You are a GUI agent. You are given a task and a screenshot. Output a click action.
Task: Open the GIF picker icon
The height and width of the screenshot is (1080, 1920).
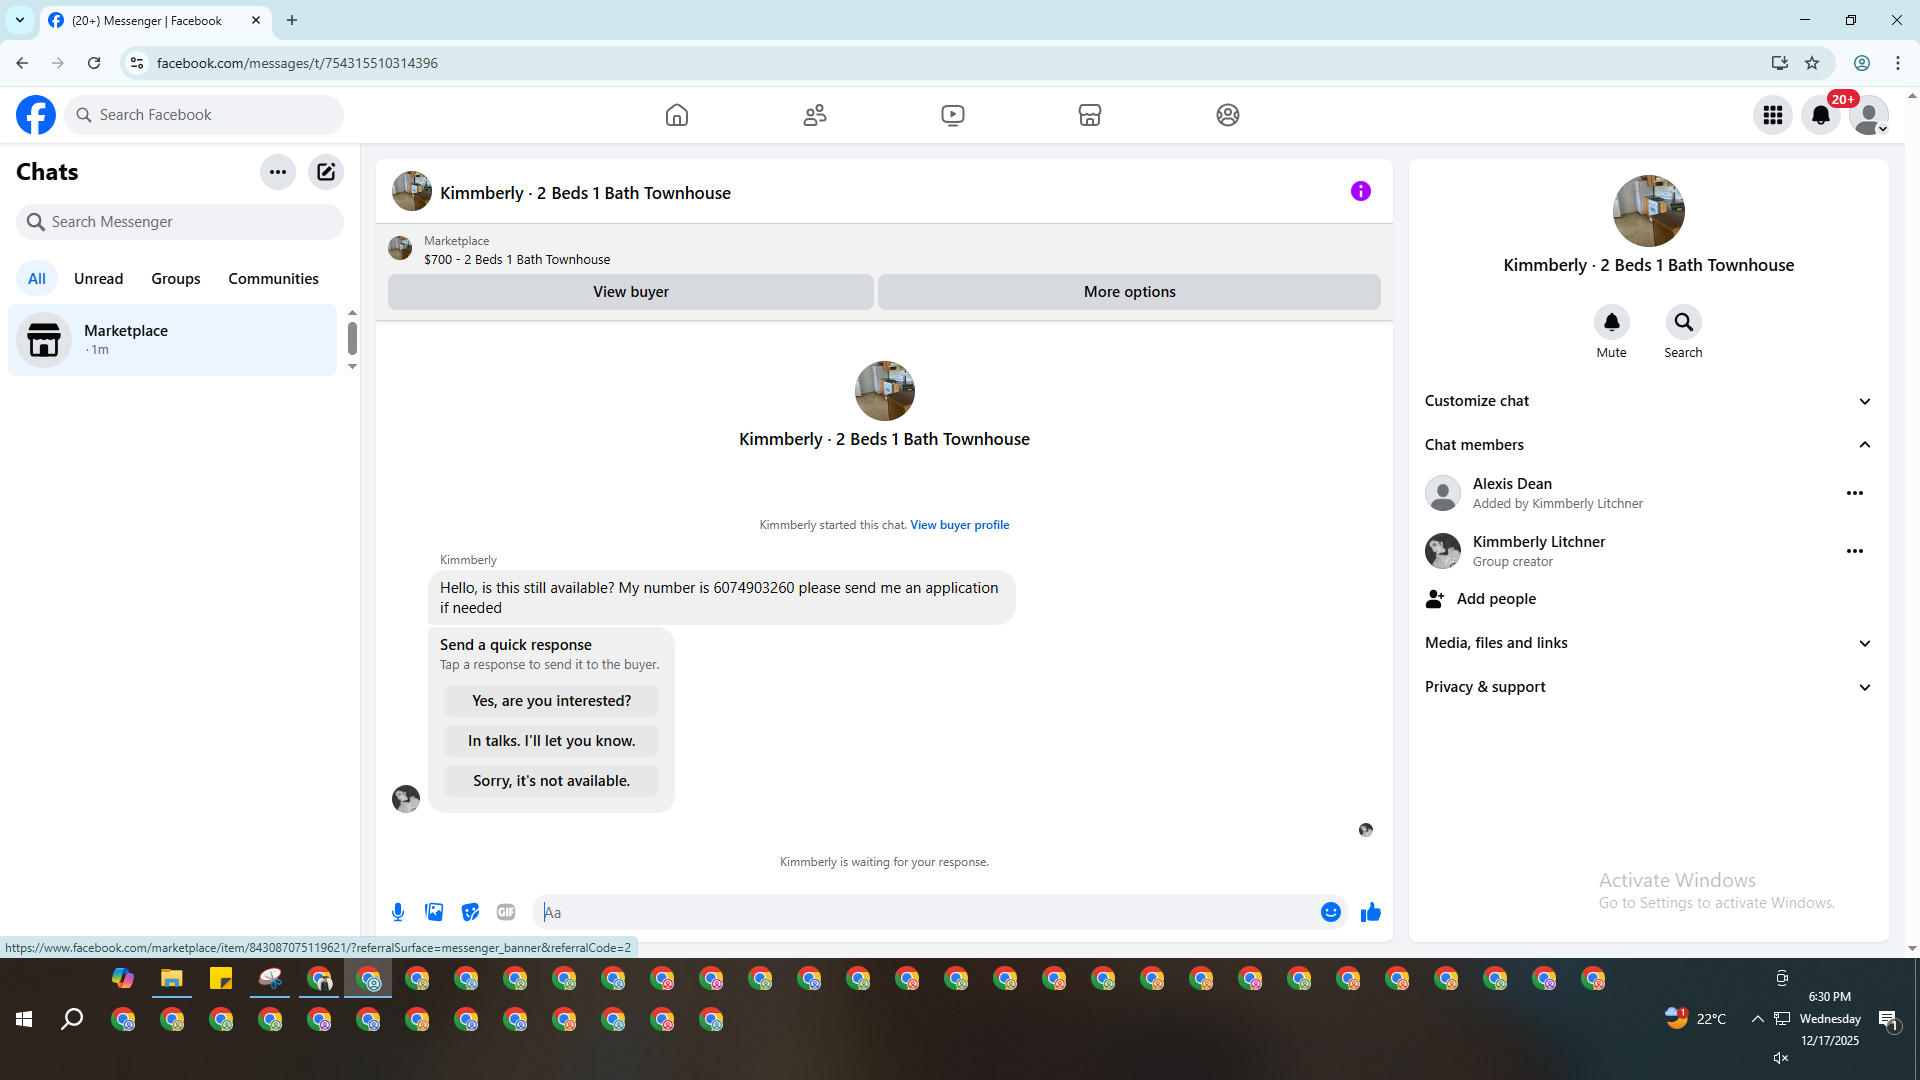[506, 912]
